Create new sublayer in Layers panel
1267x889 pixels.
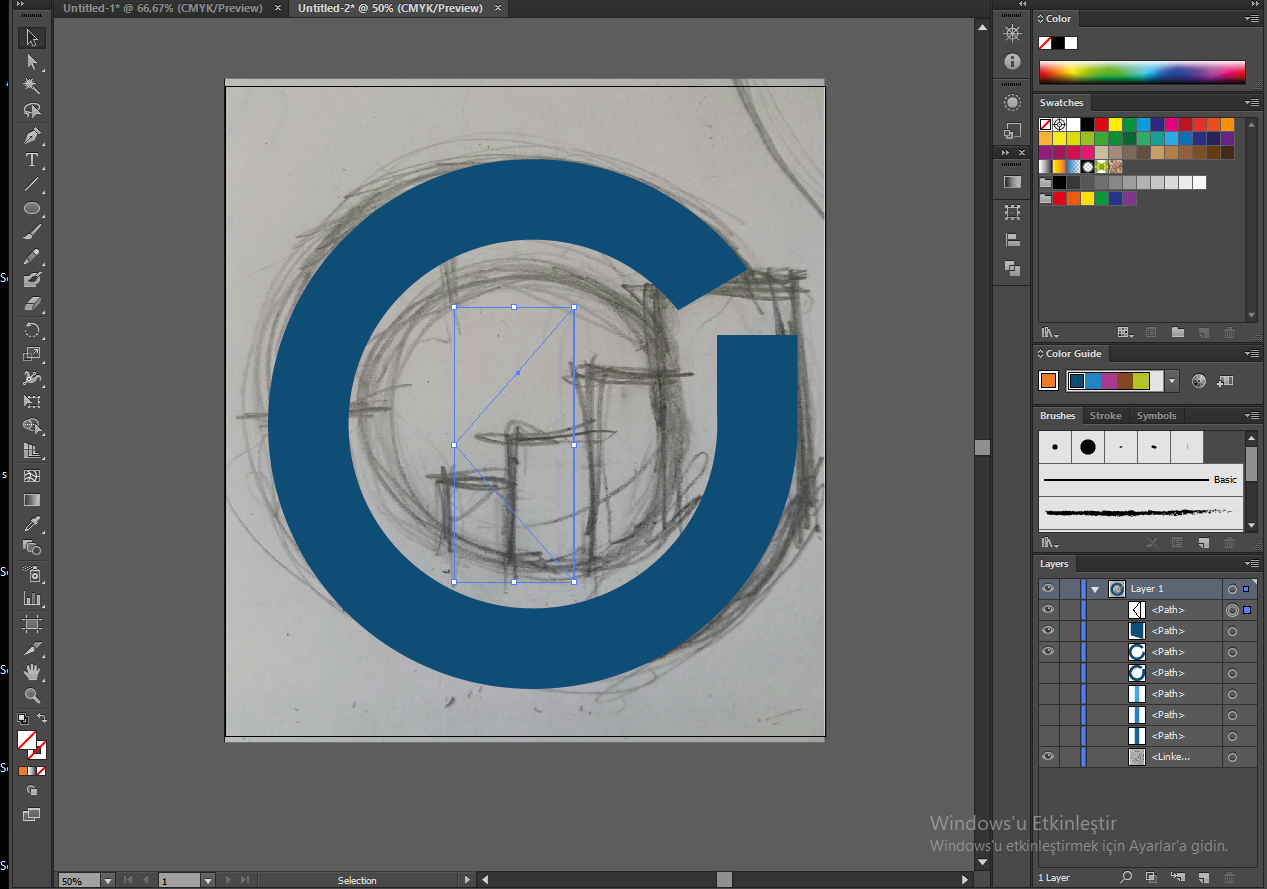1177,877
